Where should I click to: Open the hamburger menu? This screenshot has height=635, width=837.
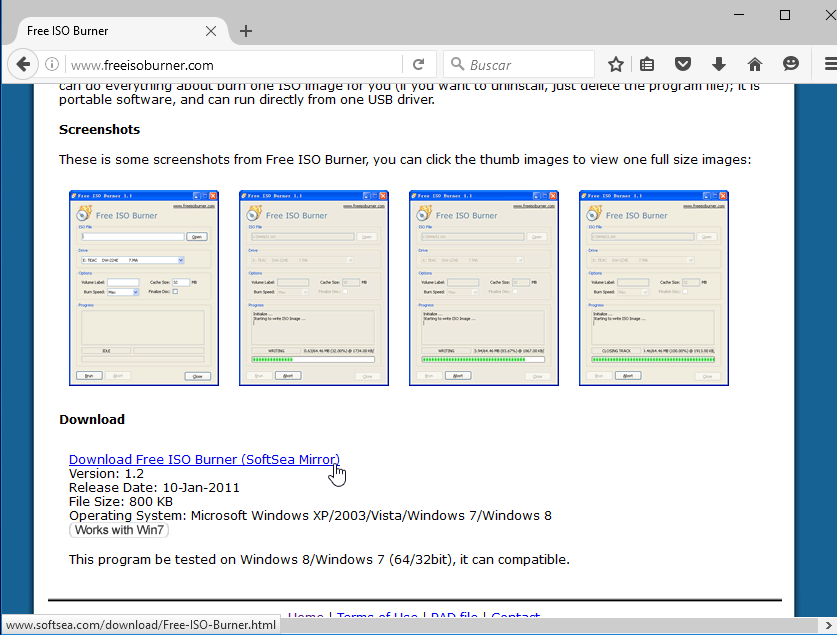point(831,65)
